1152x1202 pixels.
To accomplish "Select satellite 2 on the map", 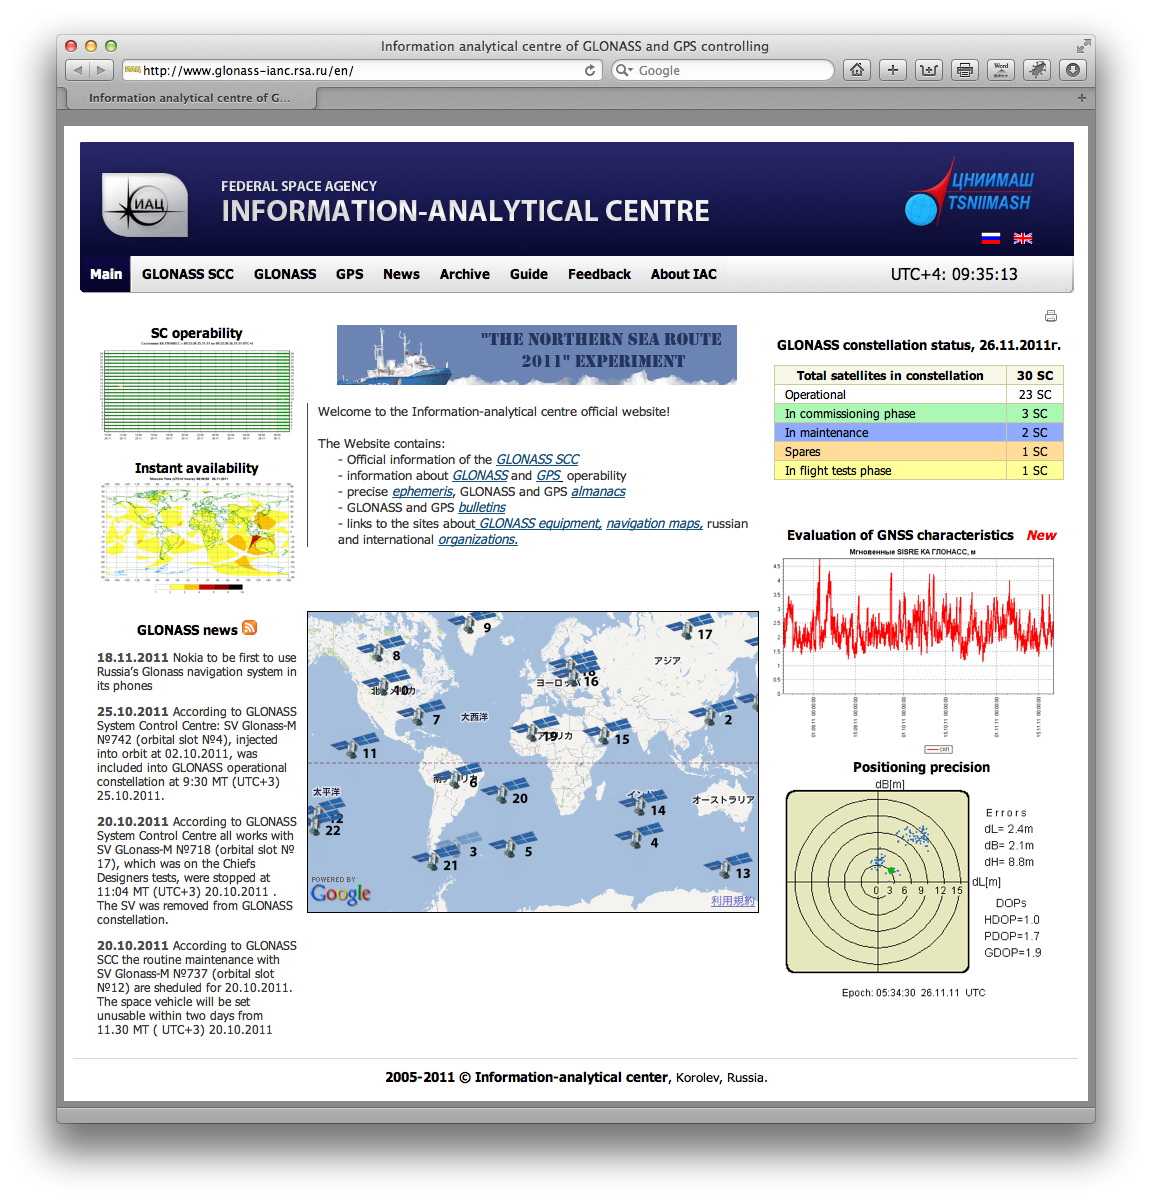I will tap(713, 713).
